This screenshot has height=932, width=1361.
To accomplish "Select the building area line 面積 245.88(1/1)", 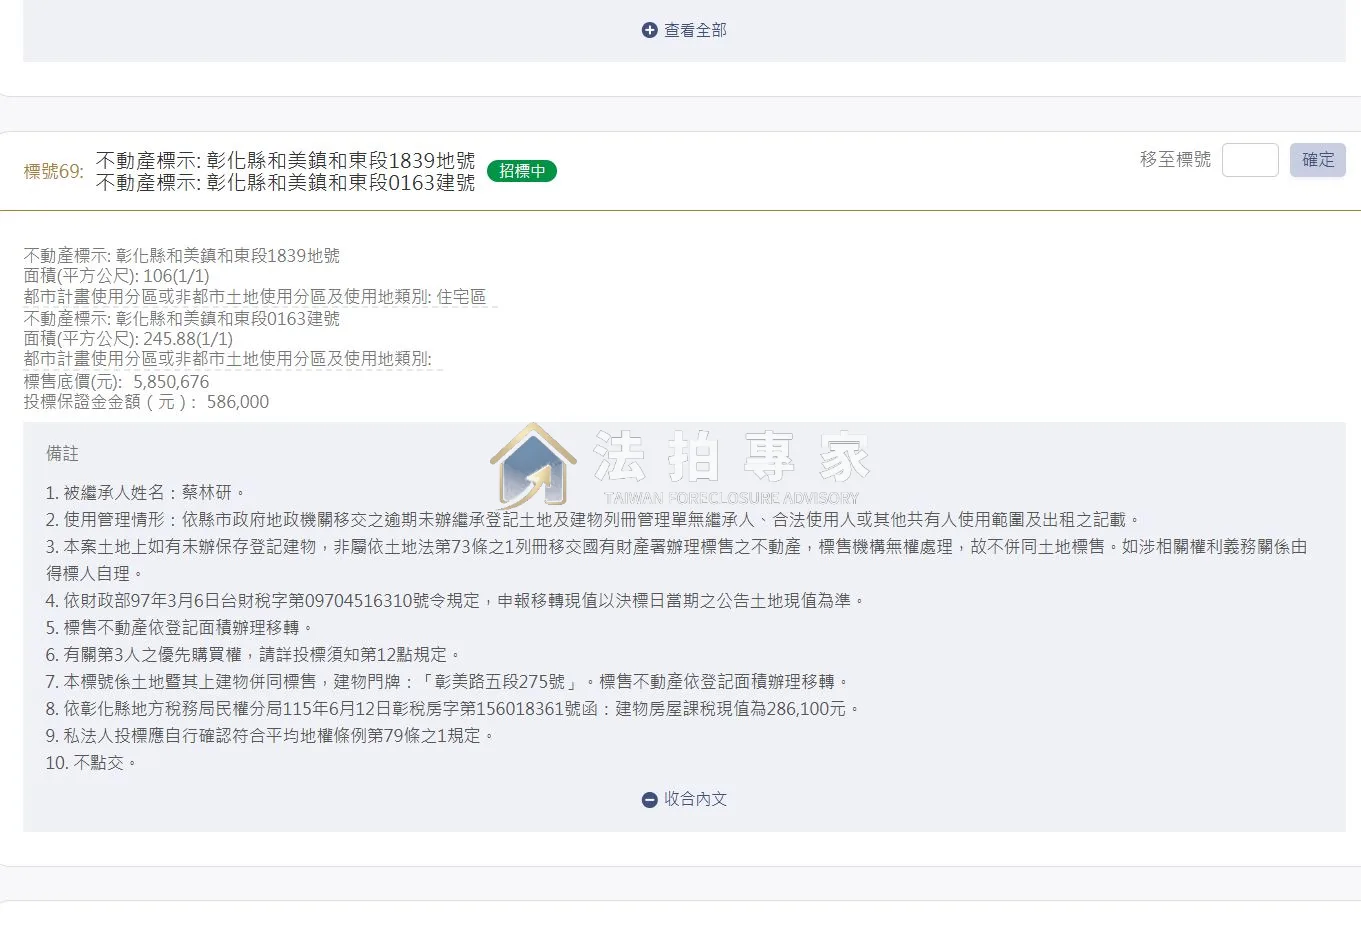I will 128,339.
